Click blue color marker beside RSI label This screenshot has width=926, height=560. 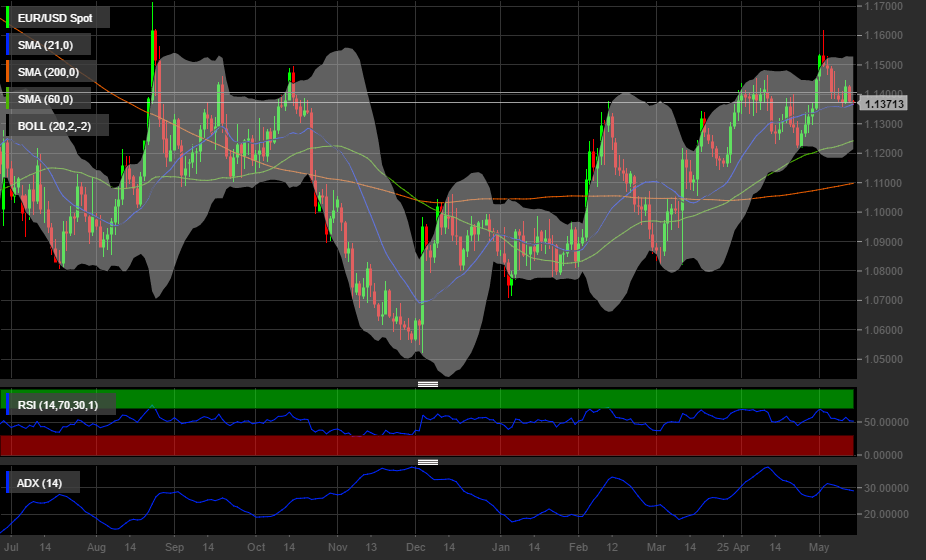pos(8,404)
